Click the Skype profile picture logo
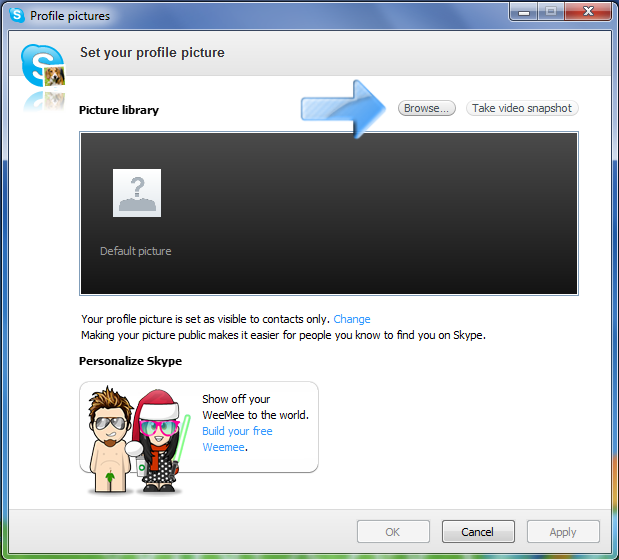 pyautogui.click(x=43, y=66)
